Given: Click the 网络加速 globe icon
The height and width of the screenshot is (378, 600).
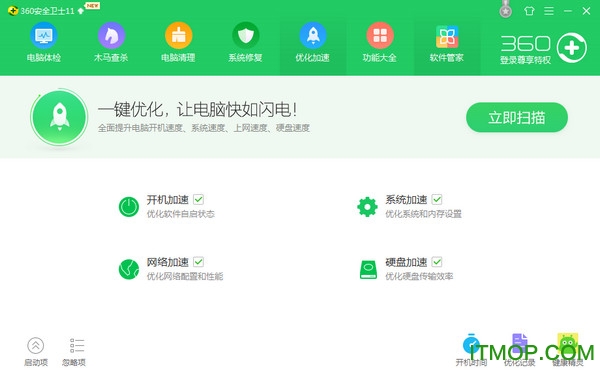Looking at the screenshot, I should [x=129, y=269].
